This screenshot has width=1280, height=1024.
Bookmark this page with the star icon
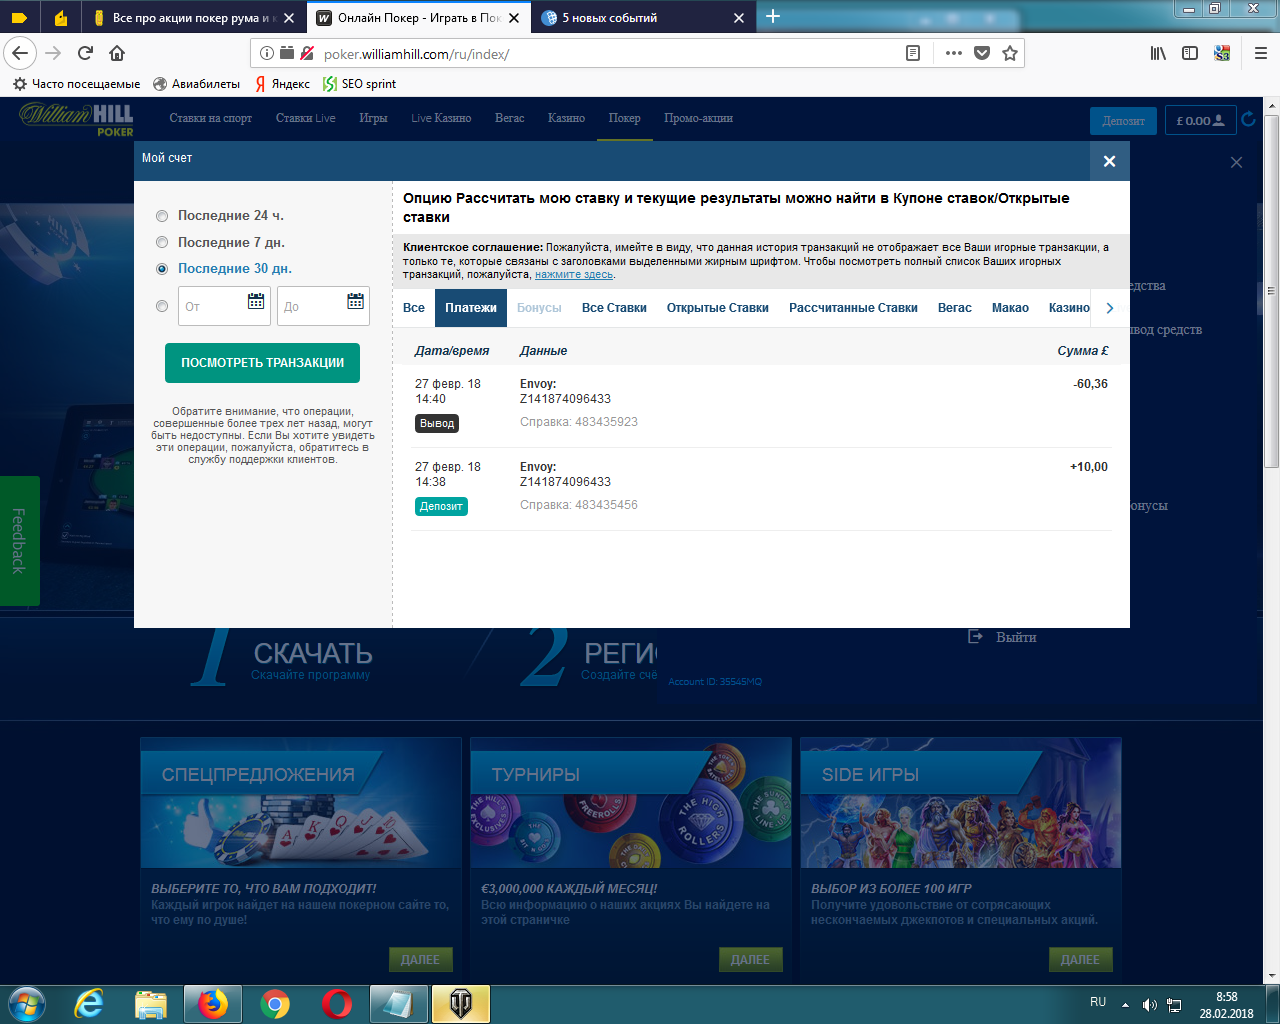[x=1010, y=53]
